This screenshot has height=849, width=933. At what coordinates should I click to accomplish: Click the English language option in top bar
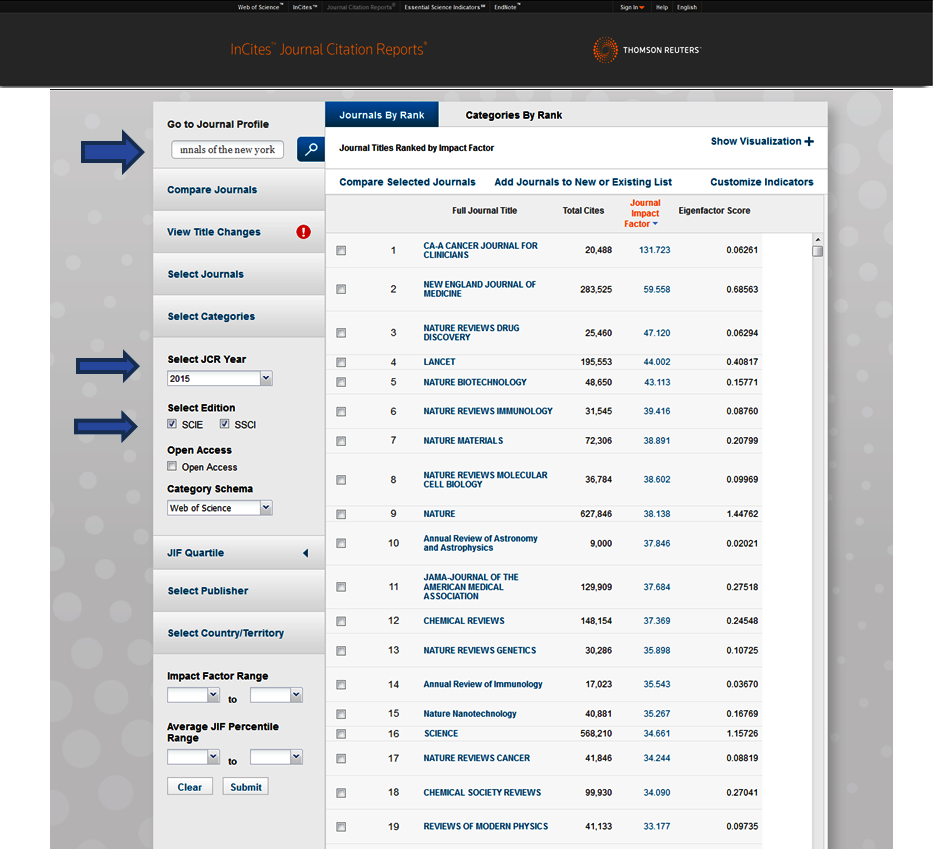coord(687,7)
